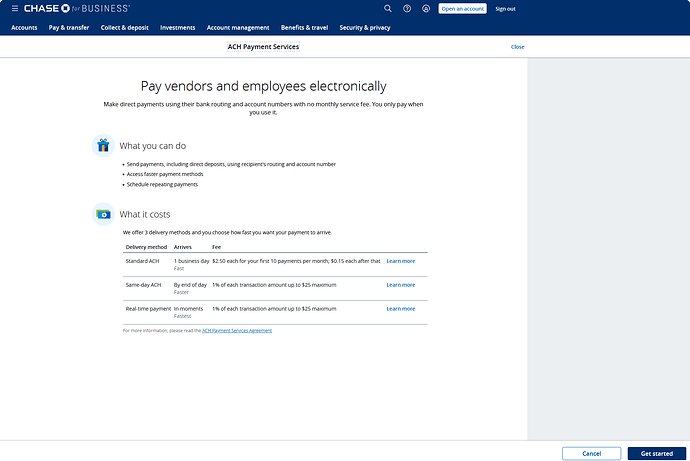Open the hamburger menu icon
This screenshot has height=461, width=690.
pos(14,8)
